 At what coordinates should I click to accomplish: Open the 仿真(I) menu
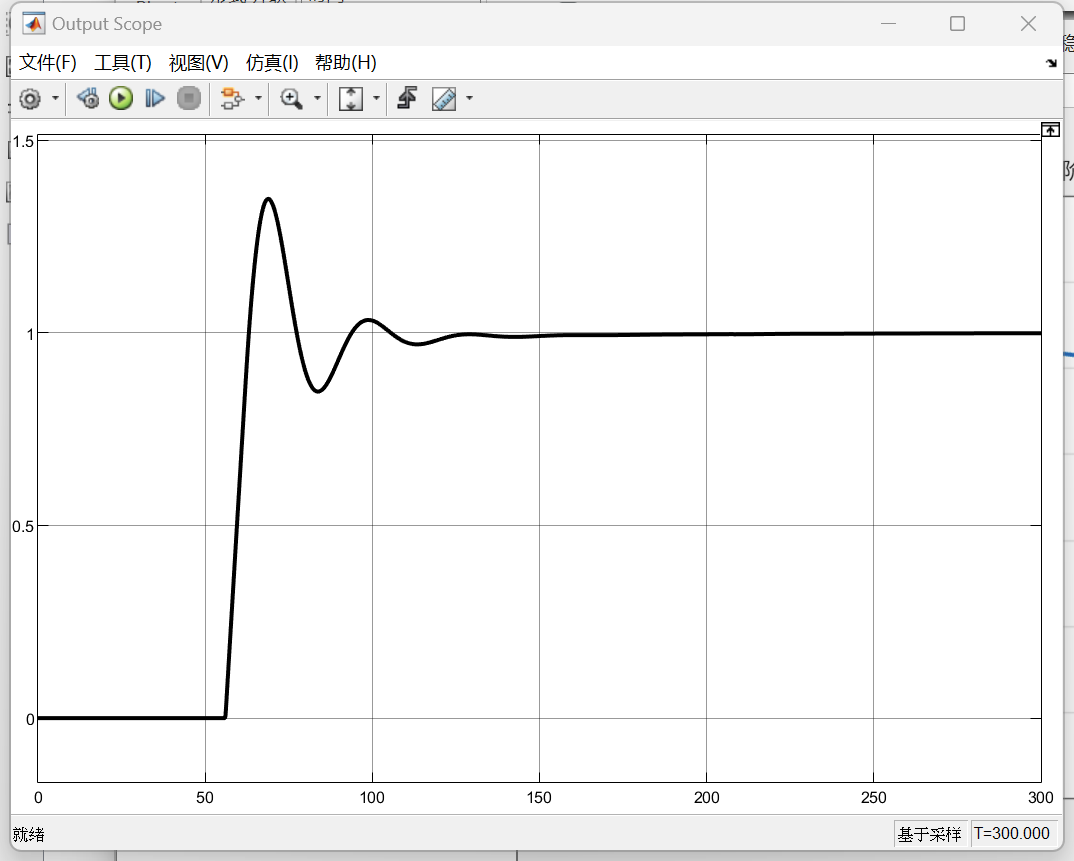point(272,63)
